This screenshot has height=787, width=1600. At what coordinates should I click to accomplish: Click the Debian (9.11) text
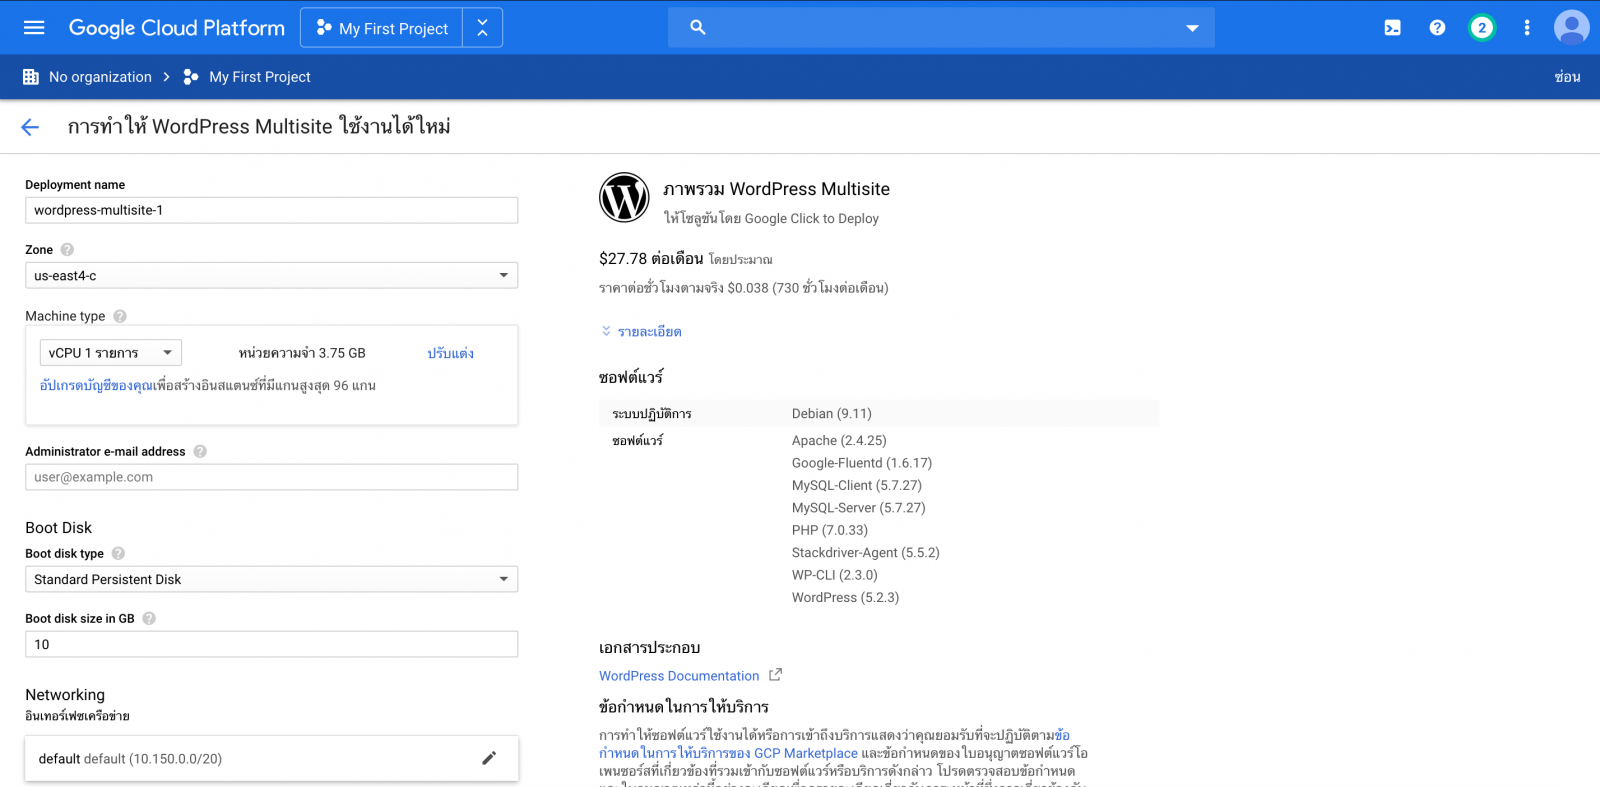(x=832, y=414)
